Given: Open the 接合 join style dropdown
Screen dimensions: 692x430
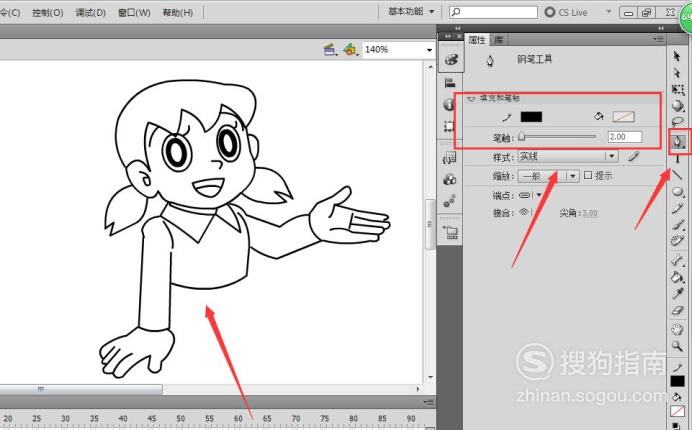Looking at the screenshot, I should pyautogui.click(x=526, y=213).
